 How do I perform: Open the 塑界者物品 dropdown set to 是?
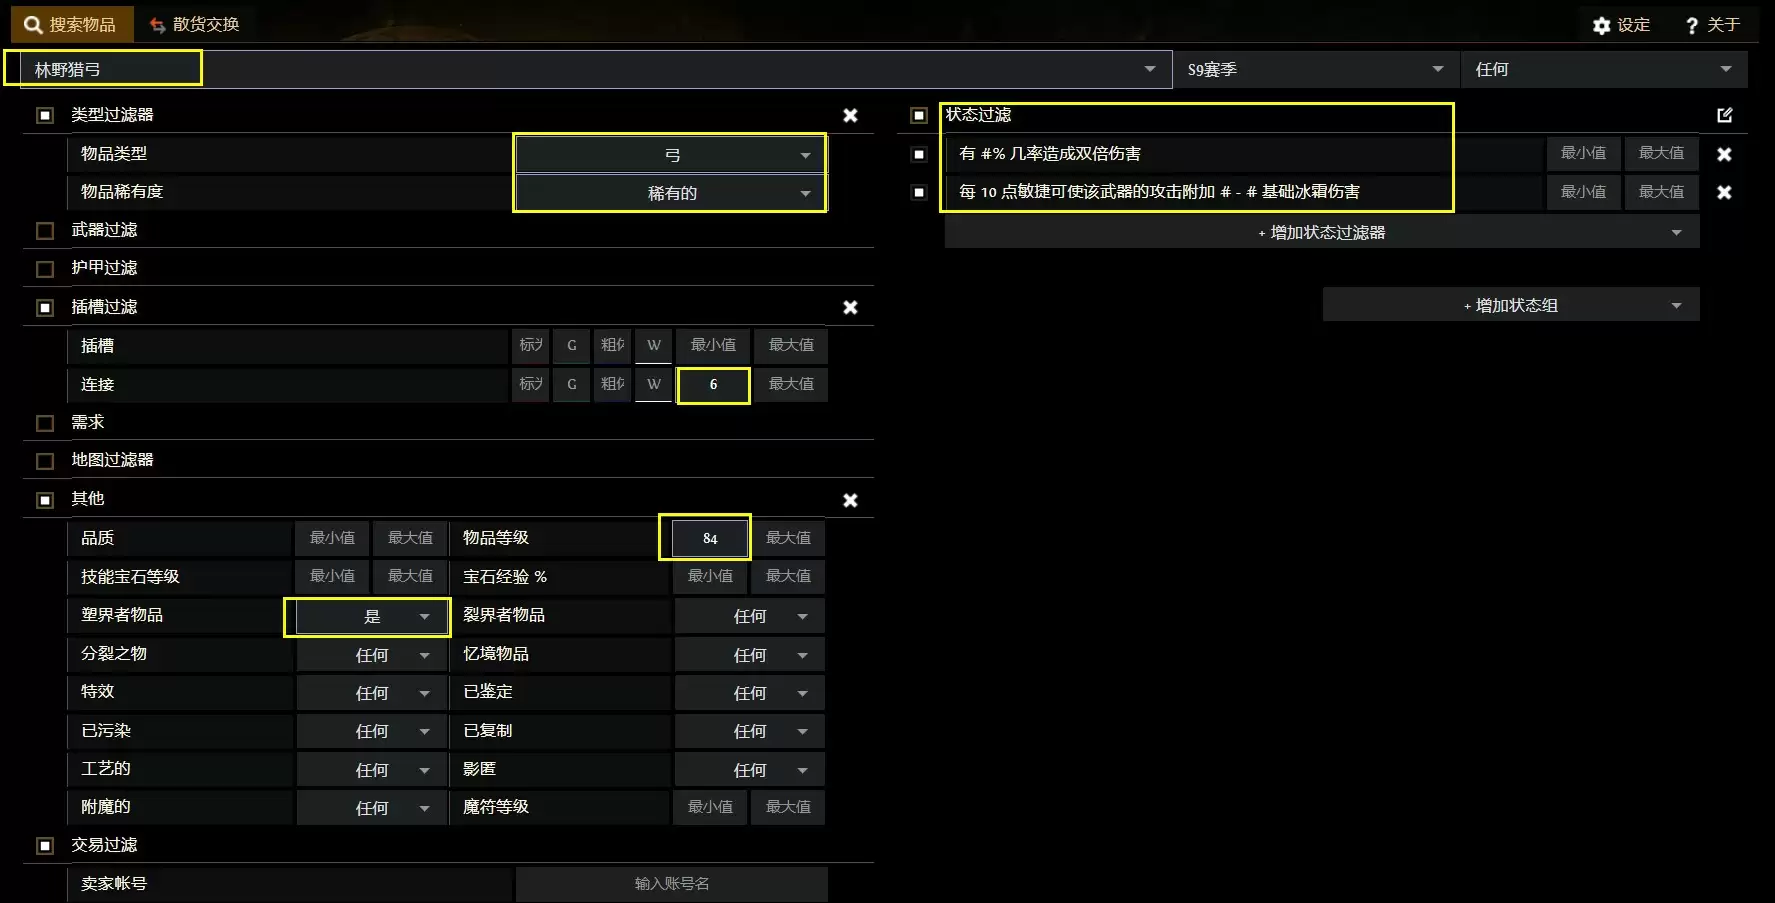371,617
